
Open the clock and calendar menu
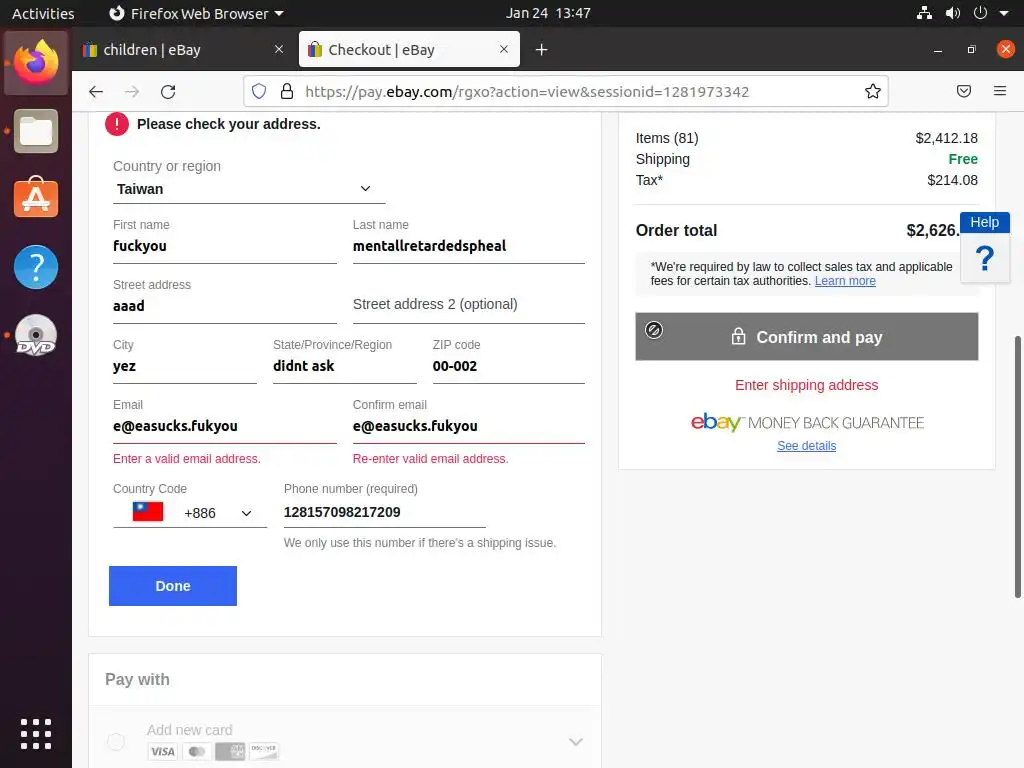[x=548, y=13]
